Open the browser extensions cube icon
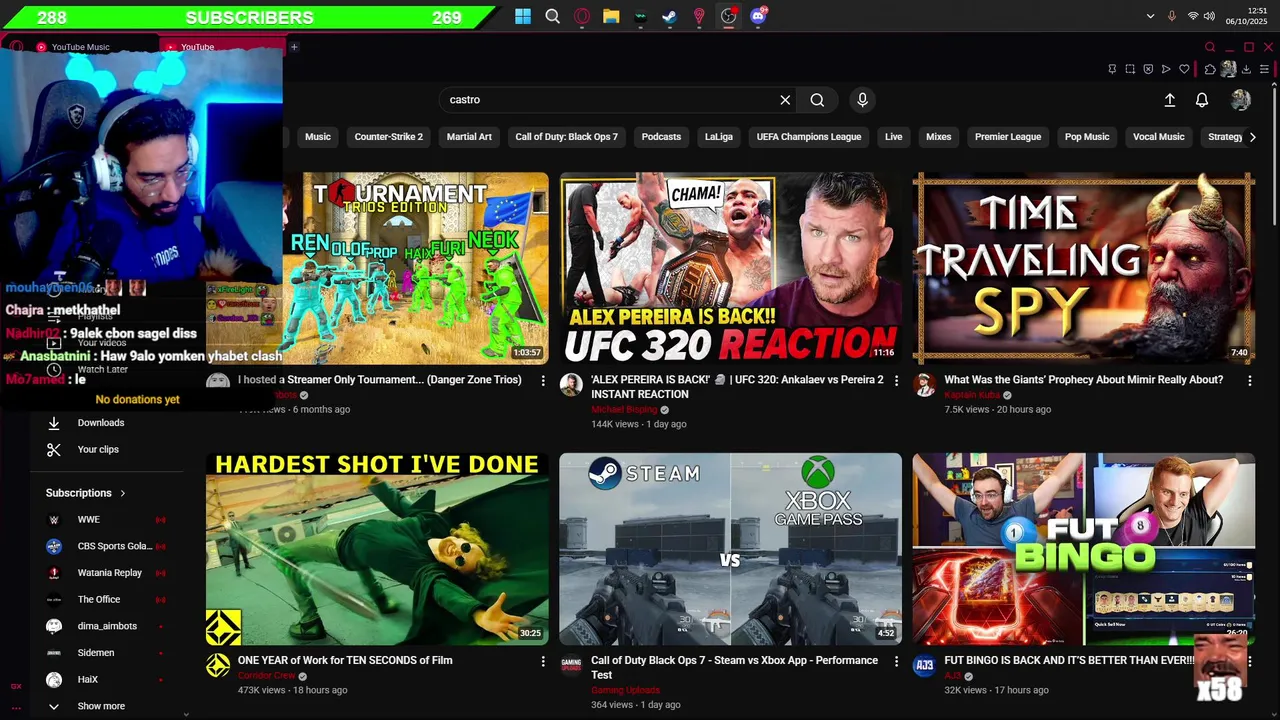This screenshot has height=720, width=1280. coord(1210,69)
